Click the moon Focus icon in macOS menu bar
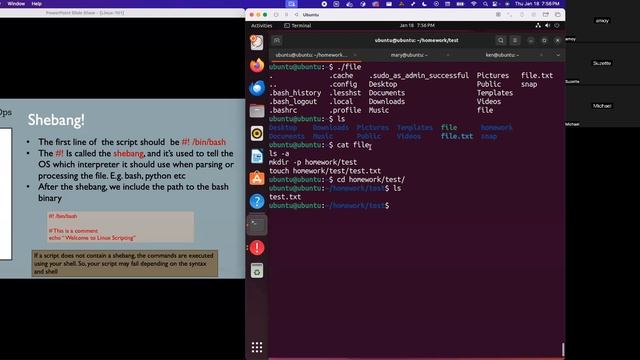The image size is (640, 360). click(x=424, y=4)
